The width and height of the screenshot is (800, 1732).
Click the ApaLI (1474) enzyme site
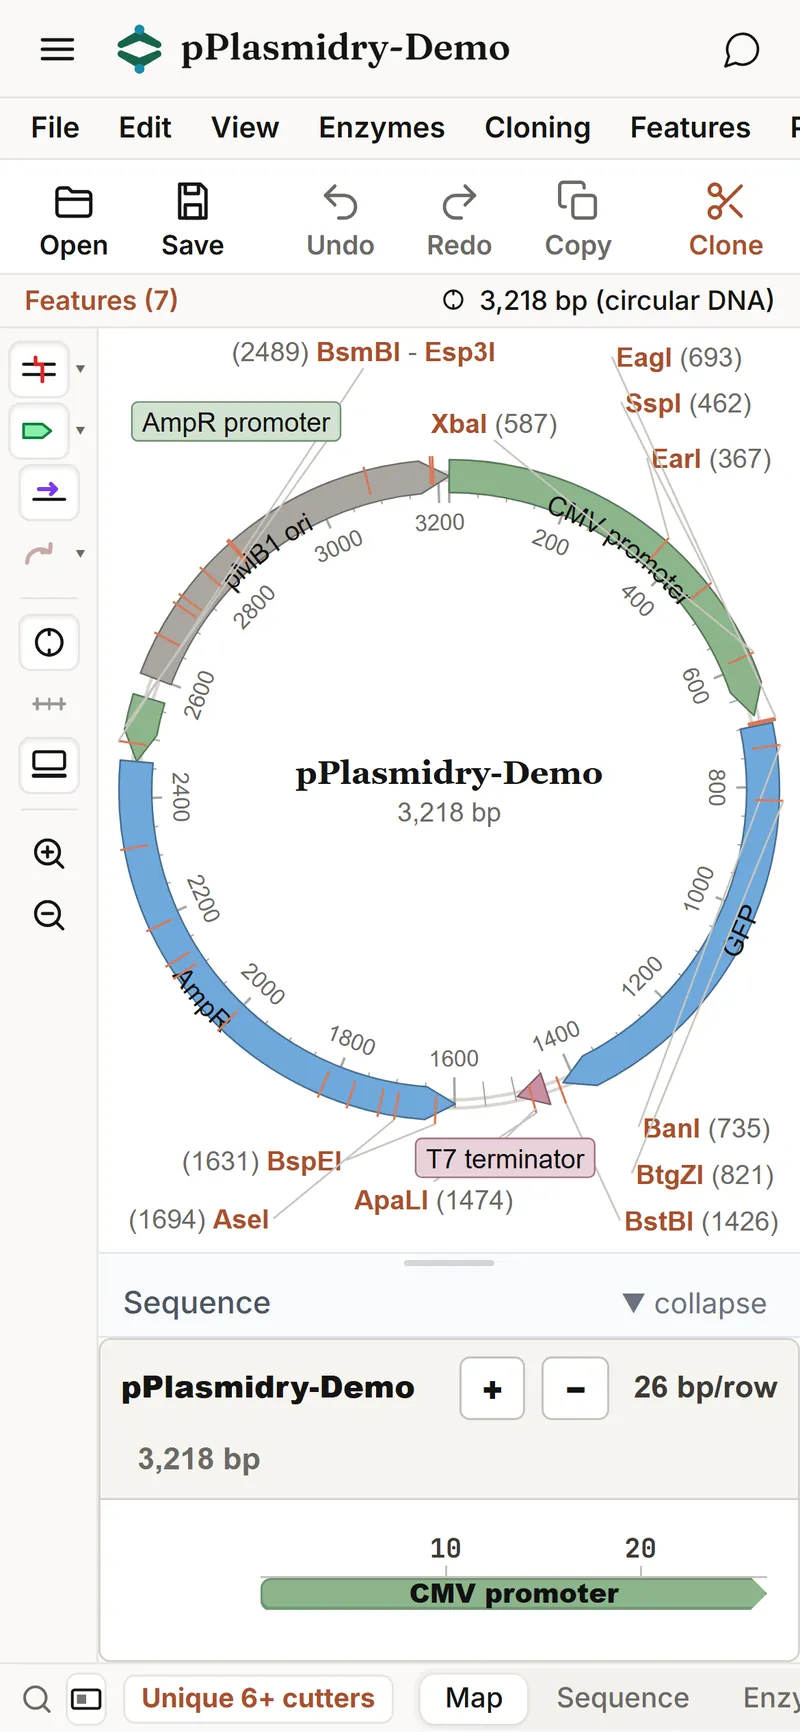(x=434, y=1200)
